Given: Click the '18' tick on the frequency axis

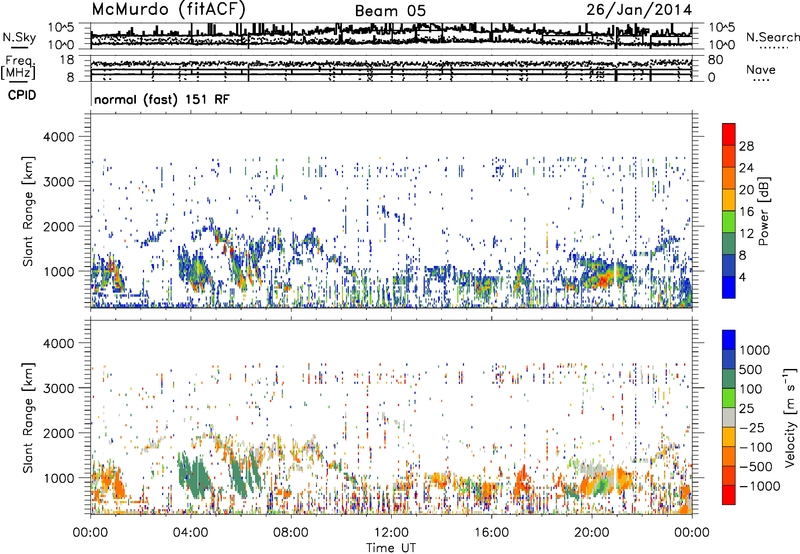Looking at the screenshot, I should (66, 60).
